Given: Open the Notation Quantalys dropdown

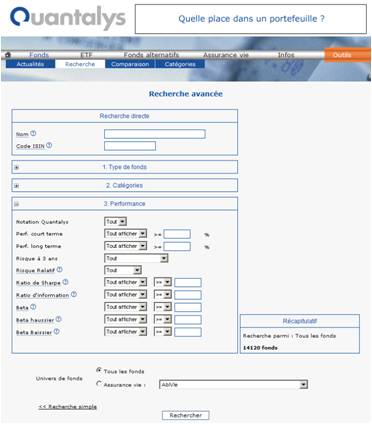Looking at the screenshot, I should click(x=115, y=222).
